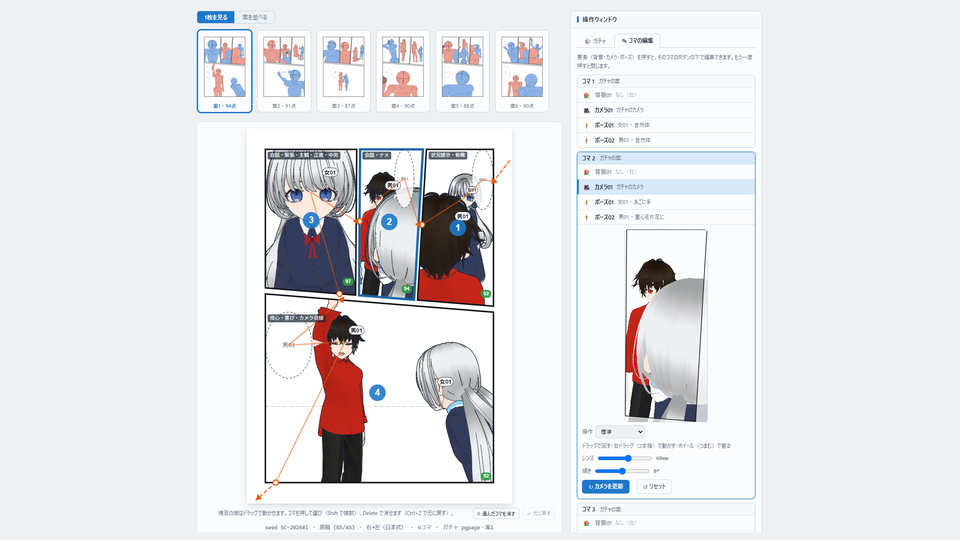The image size is (960, 540).
Task: Switch to the ガチャ tab
Action: 595,41
